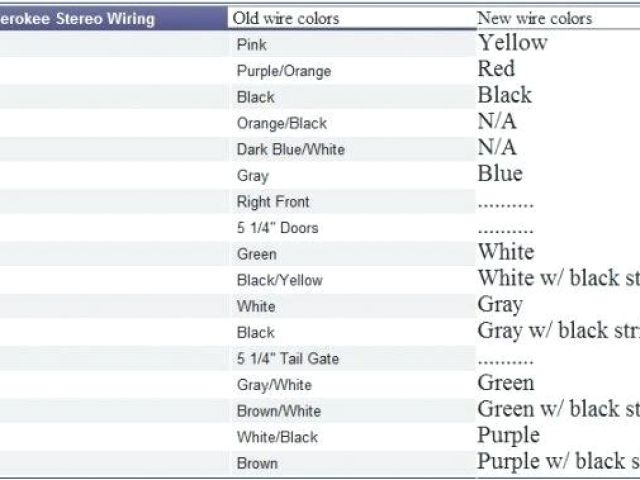640x480 pixels.
Task: Click the 'Dark Blue/White' cell
Action: (x=290, y=149)
